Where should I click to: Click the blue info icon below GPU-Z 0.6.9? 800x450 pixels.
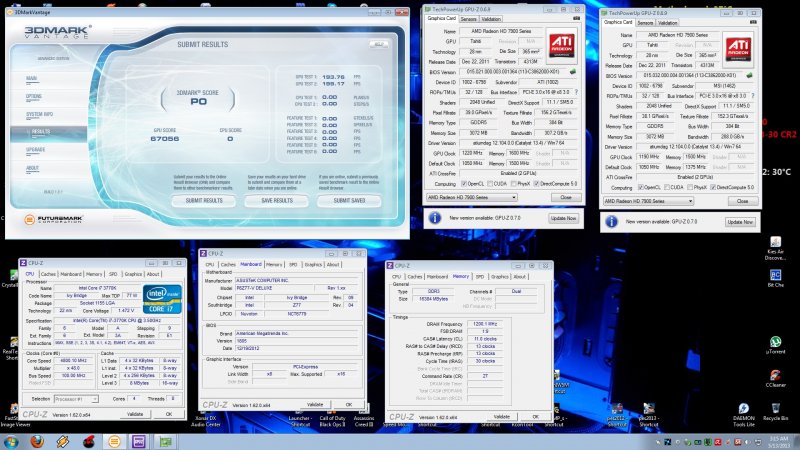(x=611, y=221)
